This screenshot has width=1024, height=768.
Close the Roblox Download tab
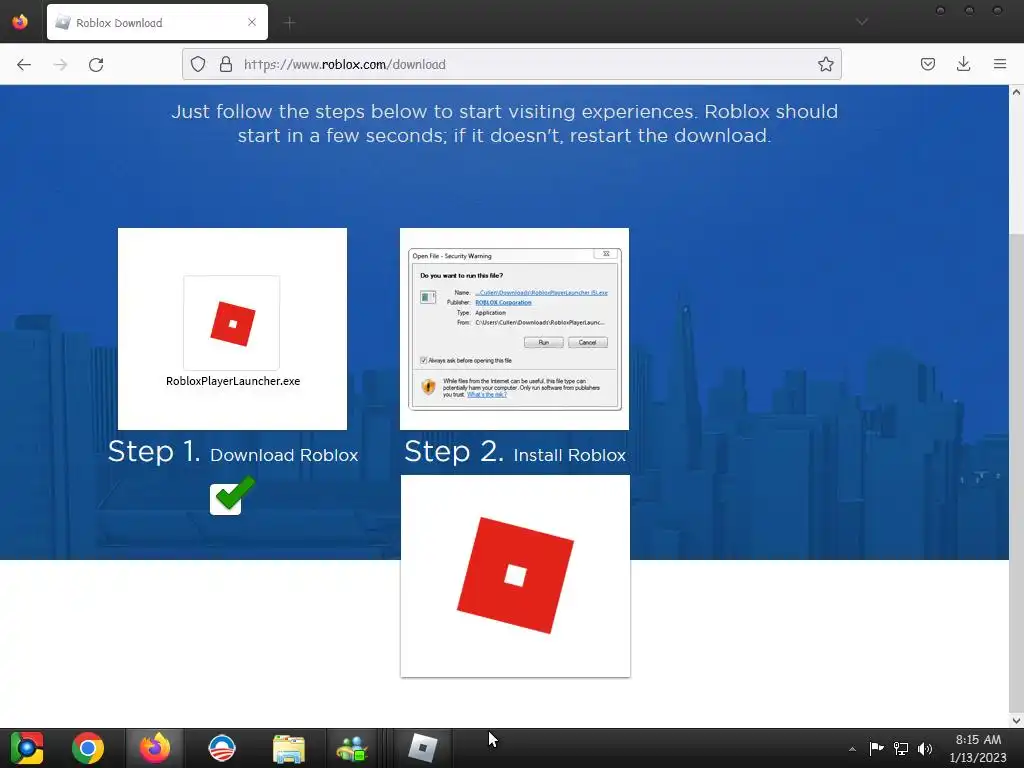click(x=252, y=22)
